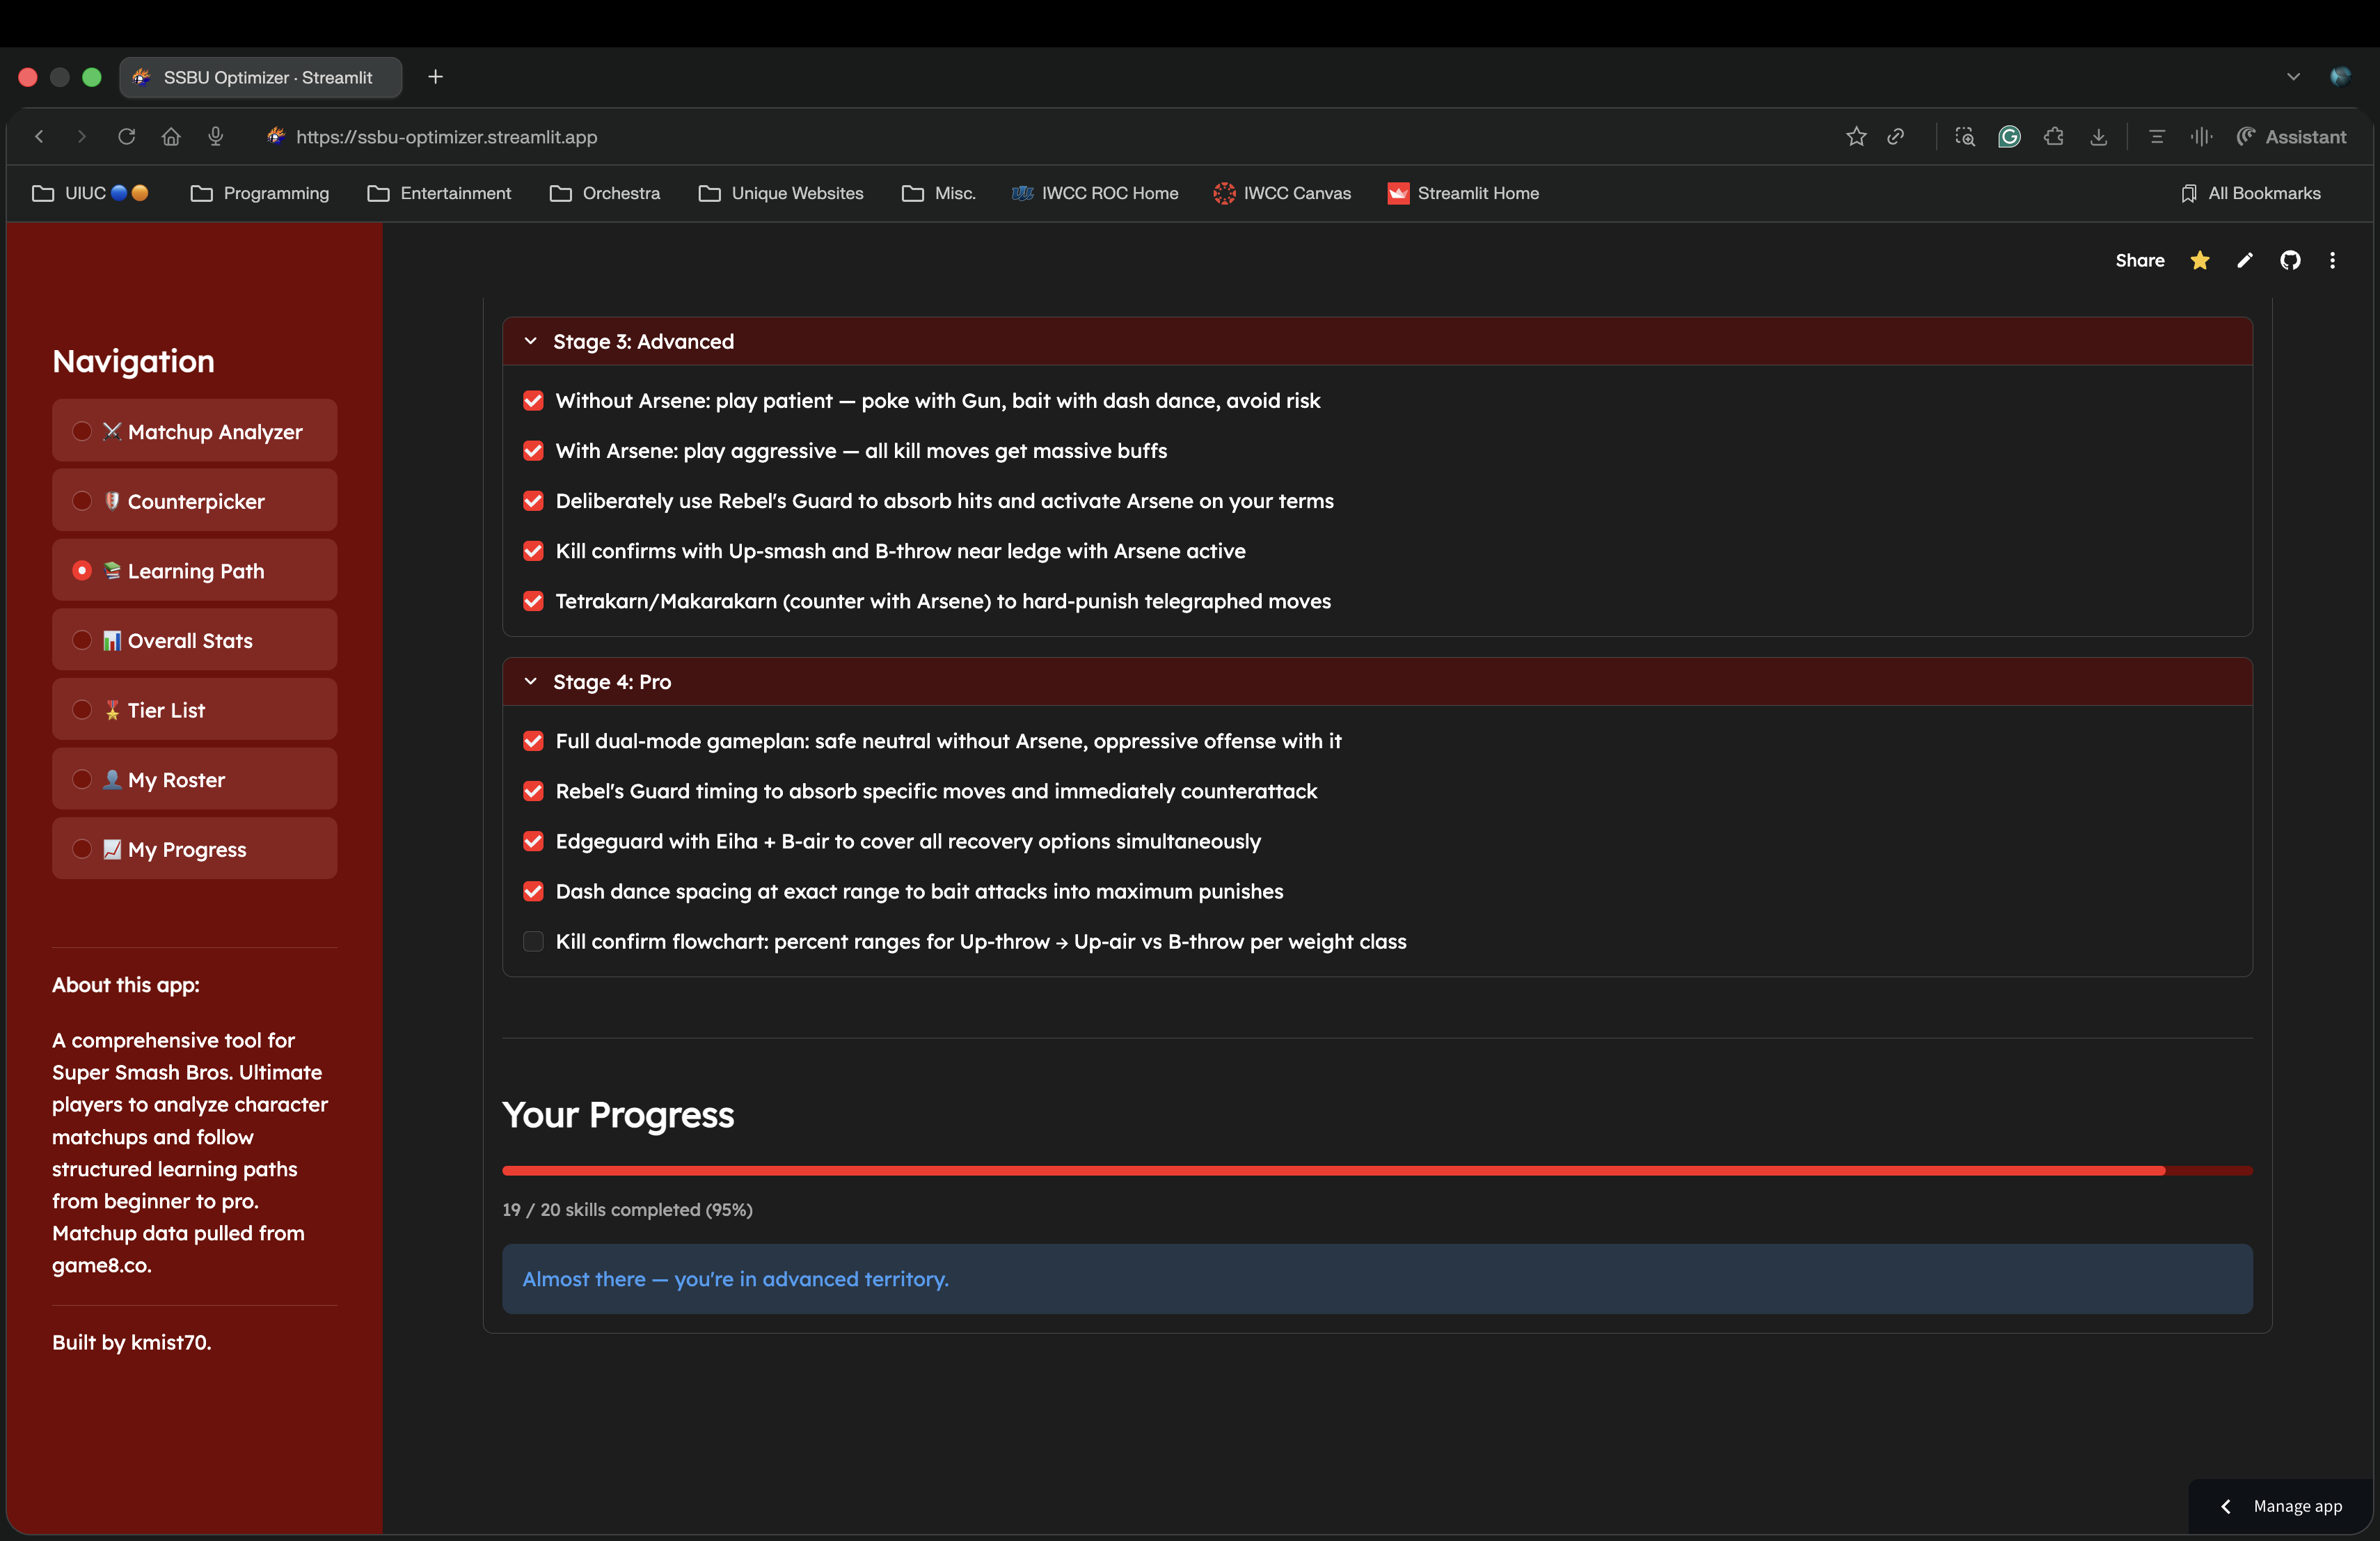Navigate back with the back arrow

39,137
